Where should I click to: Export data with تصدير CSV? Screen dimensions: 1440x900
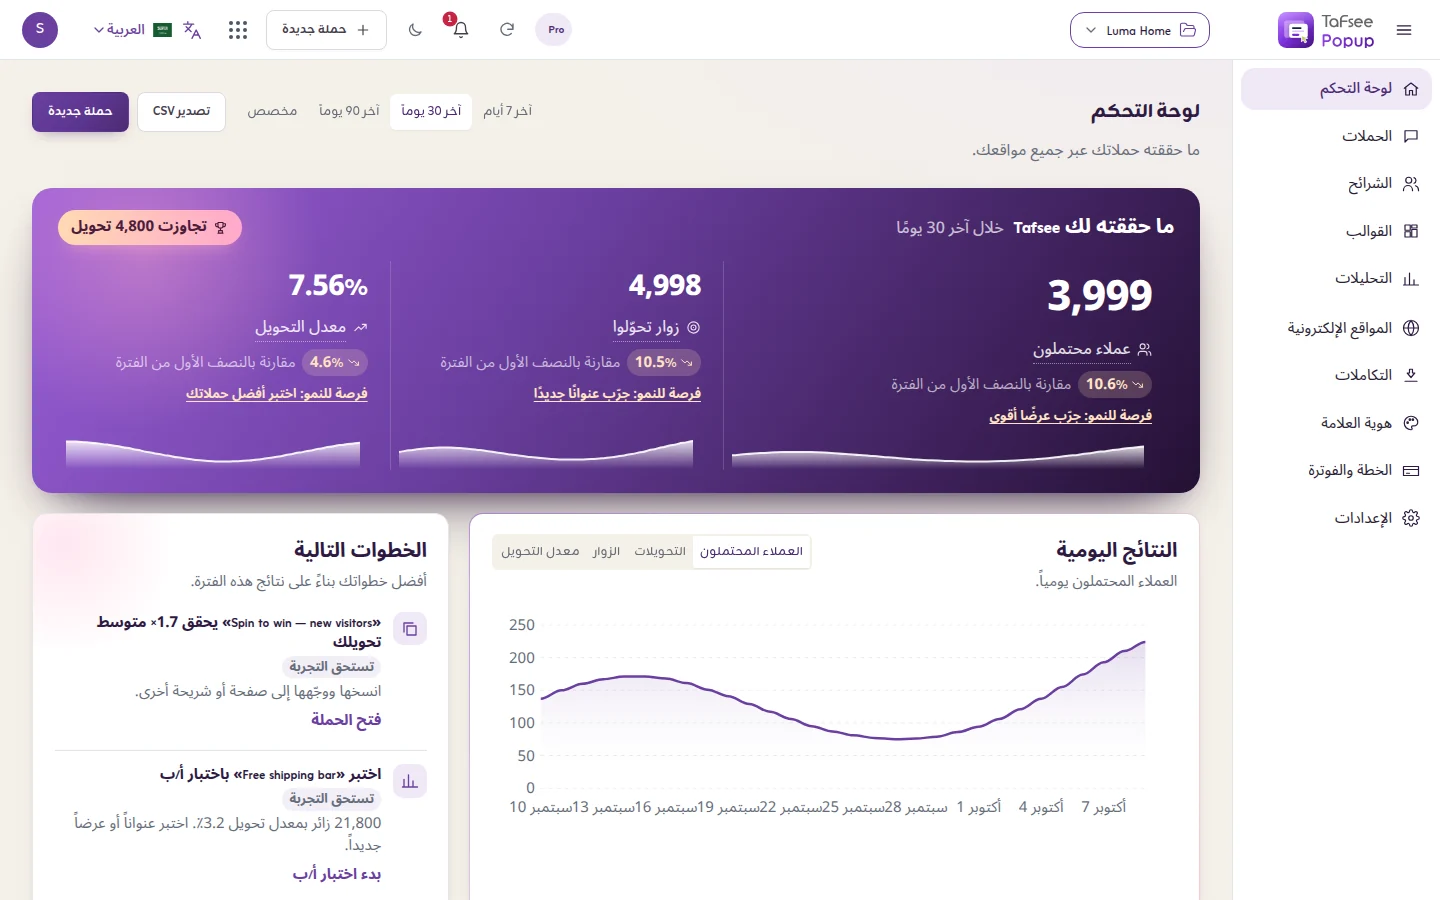181,111
